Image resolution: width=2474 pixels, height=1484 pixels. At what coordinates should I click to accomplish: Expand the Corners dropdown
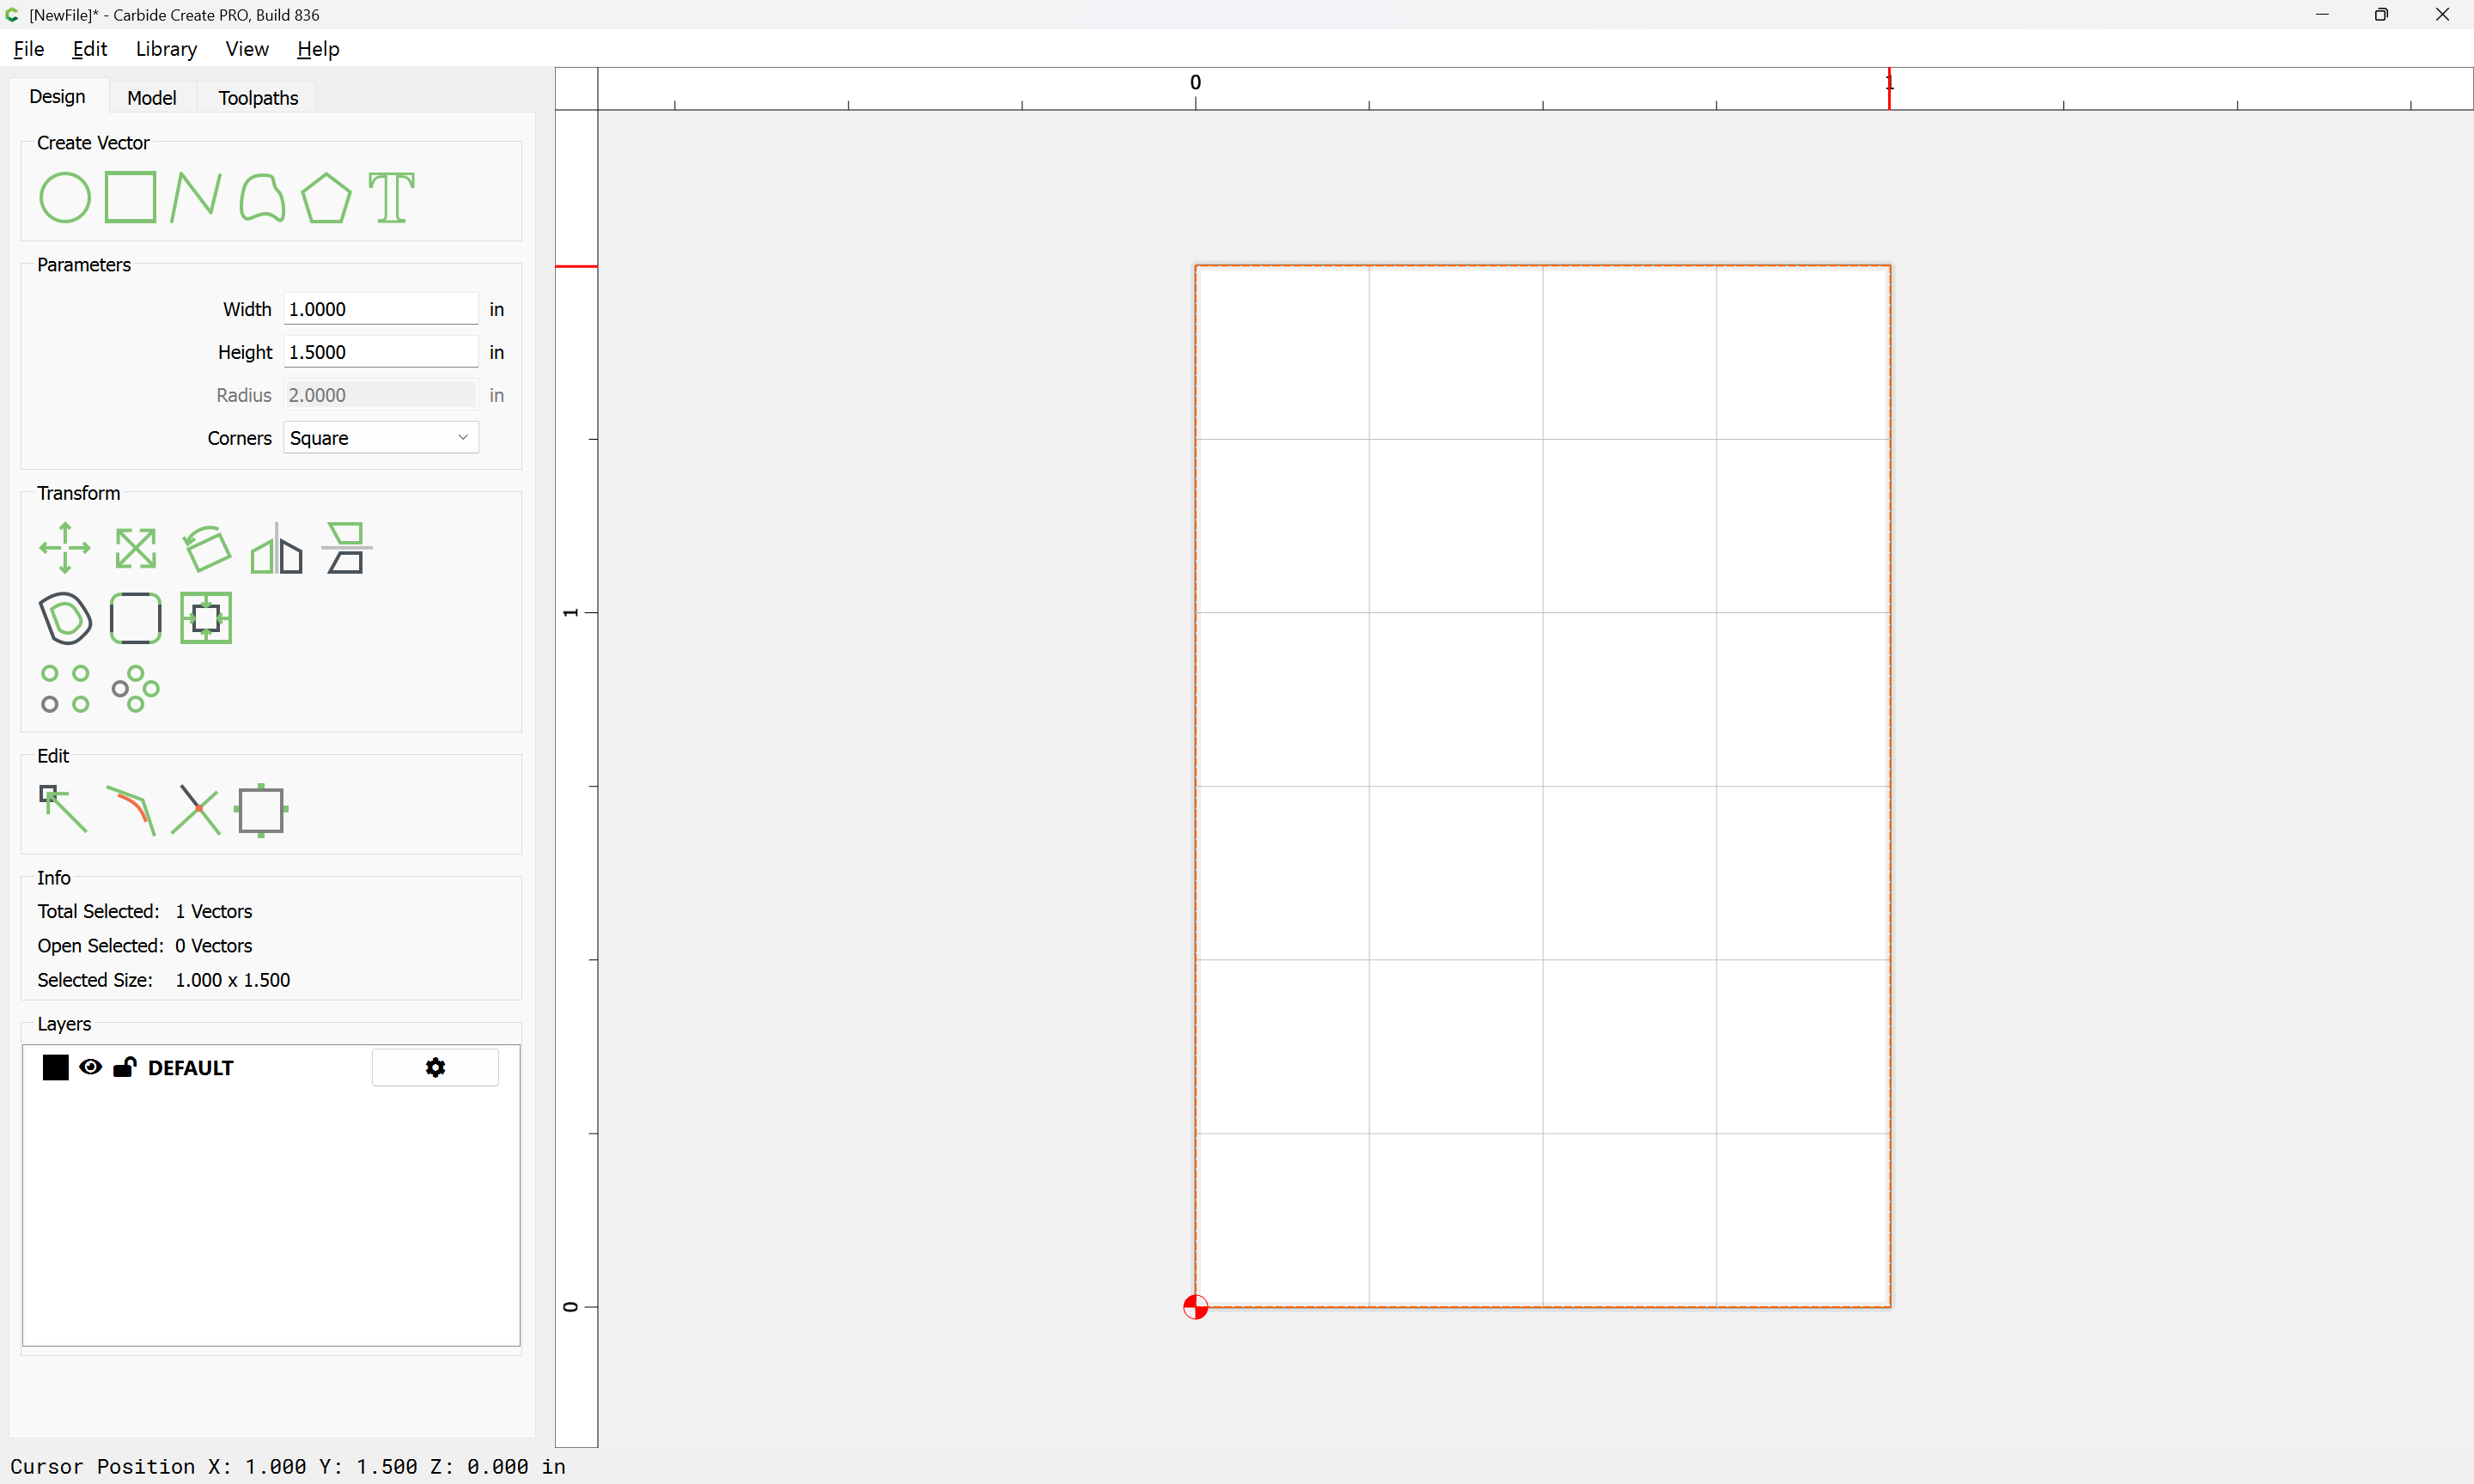[x=380, y=438]
